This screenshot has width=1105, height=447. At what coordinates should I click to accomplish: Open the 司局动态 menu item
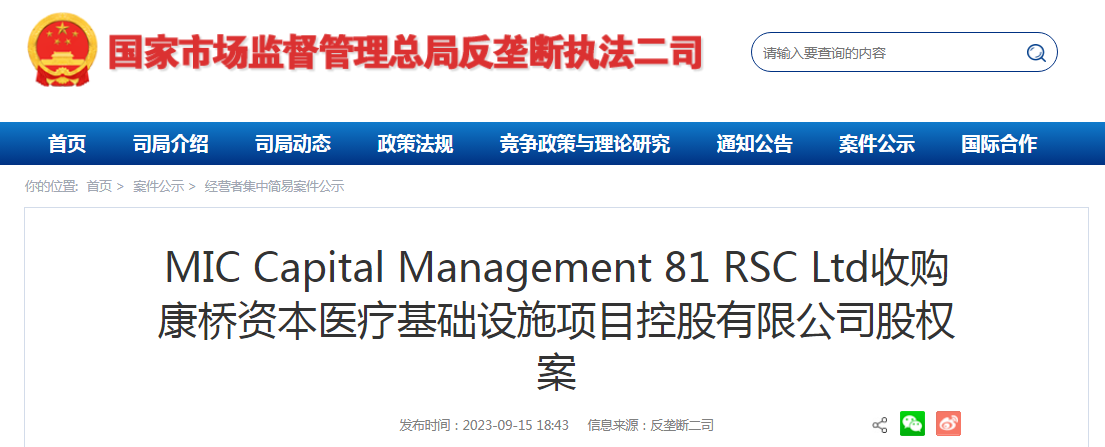(x=292, y=144)
